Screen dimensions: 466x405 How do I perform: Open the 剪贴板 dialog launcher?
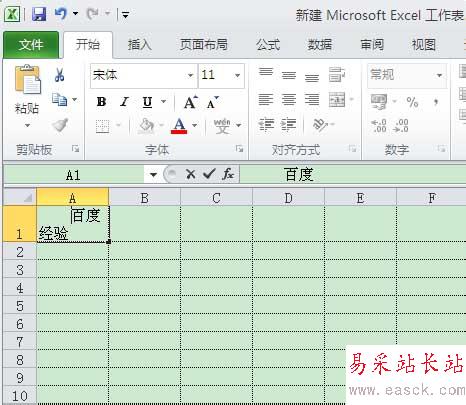point(76,149)
